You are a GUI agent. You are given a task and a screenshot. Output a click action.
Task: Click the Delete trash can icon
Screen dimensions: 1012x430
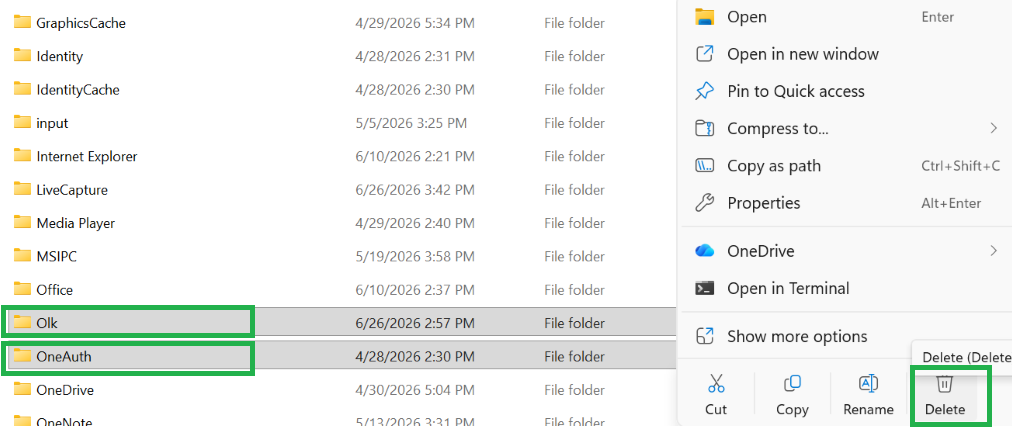tap(944, 383)
